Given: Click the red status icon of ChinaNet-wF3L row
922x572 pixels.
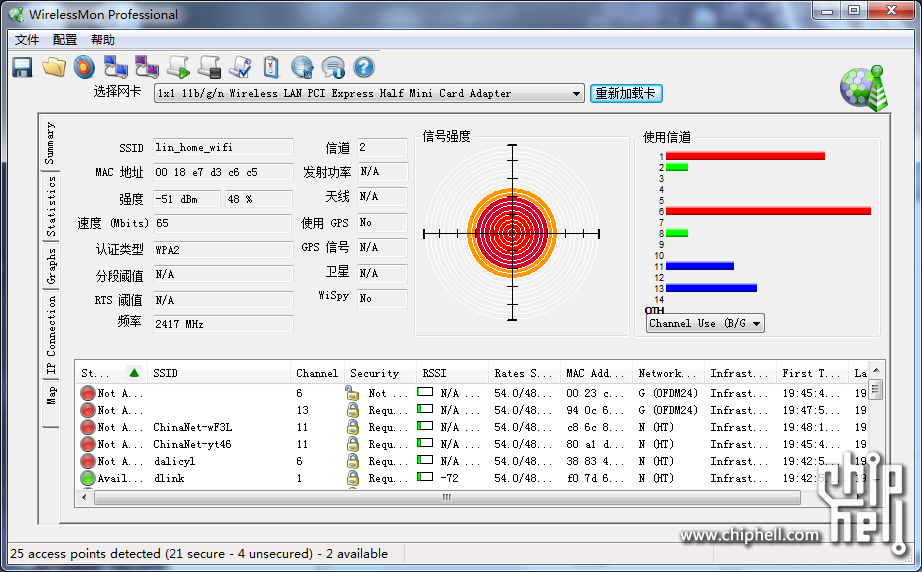Looking at the screenshot, I should coord(88,427).
